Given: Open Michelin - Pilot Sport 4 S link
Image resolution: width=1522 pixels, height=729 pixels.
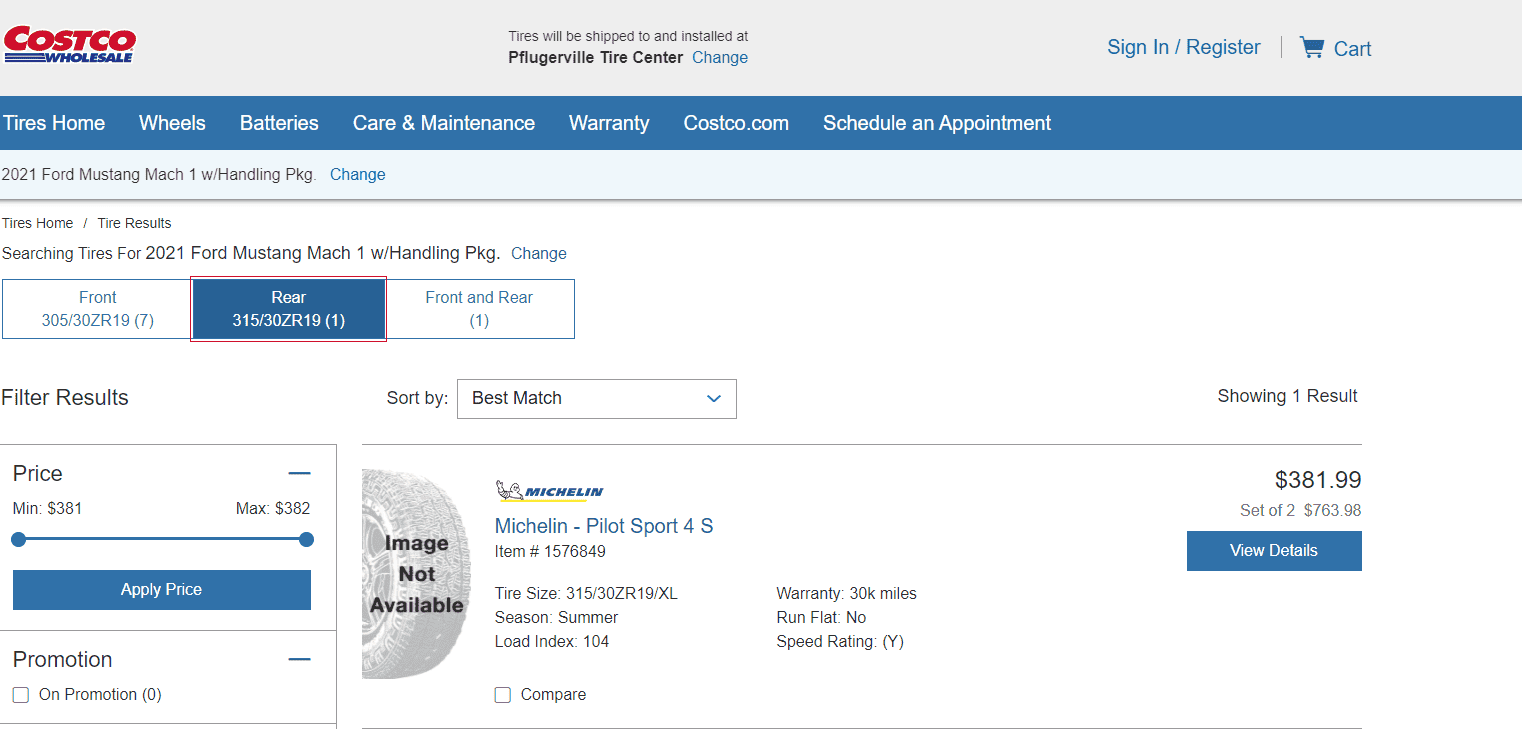Looking at the screenshot, I should tap(604, 526).
